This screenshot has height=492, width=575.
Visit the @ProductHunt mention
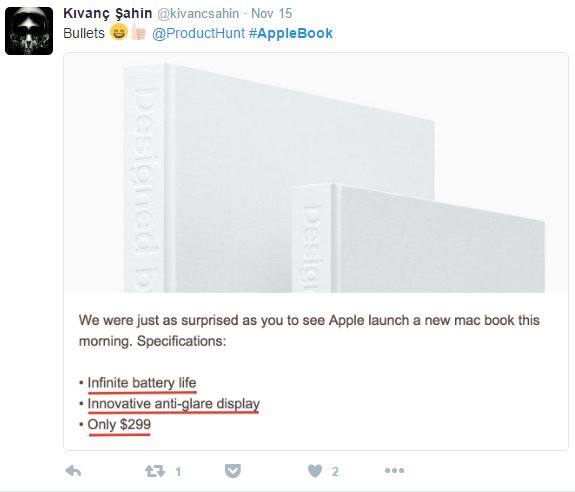[198, 33]
